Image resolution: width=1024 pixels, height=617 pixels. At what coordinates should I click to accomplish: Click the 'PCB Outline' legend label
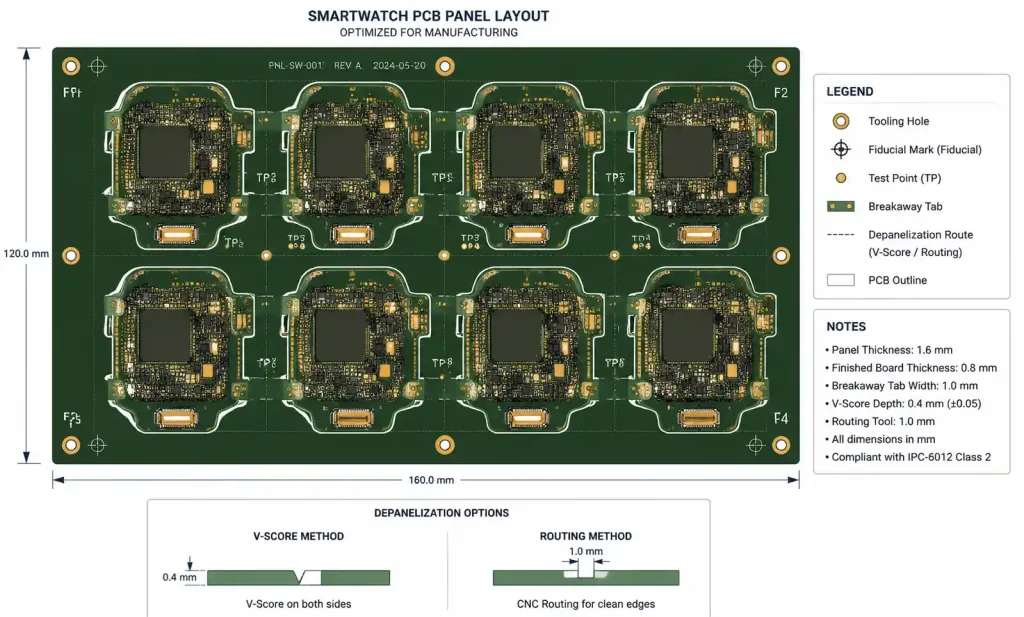coord(897,280)
